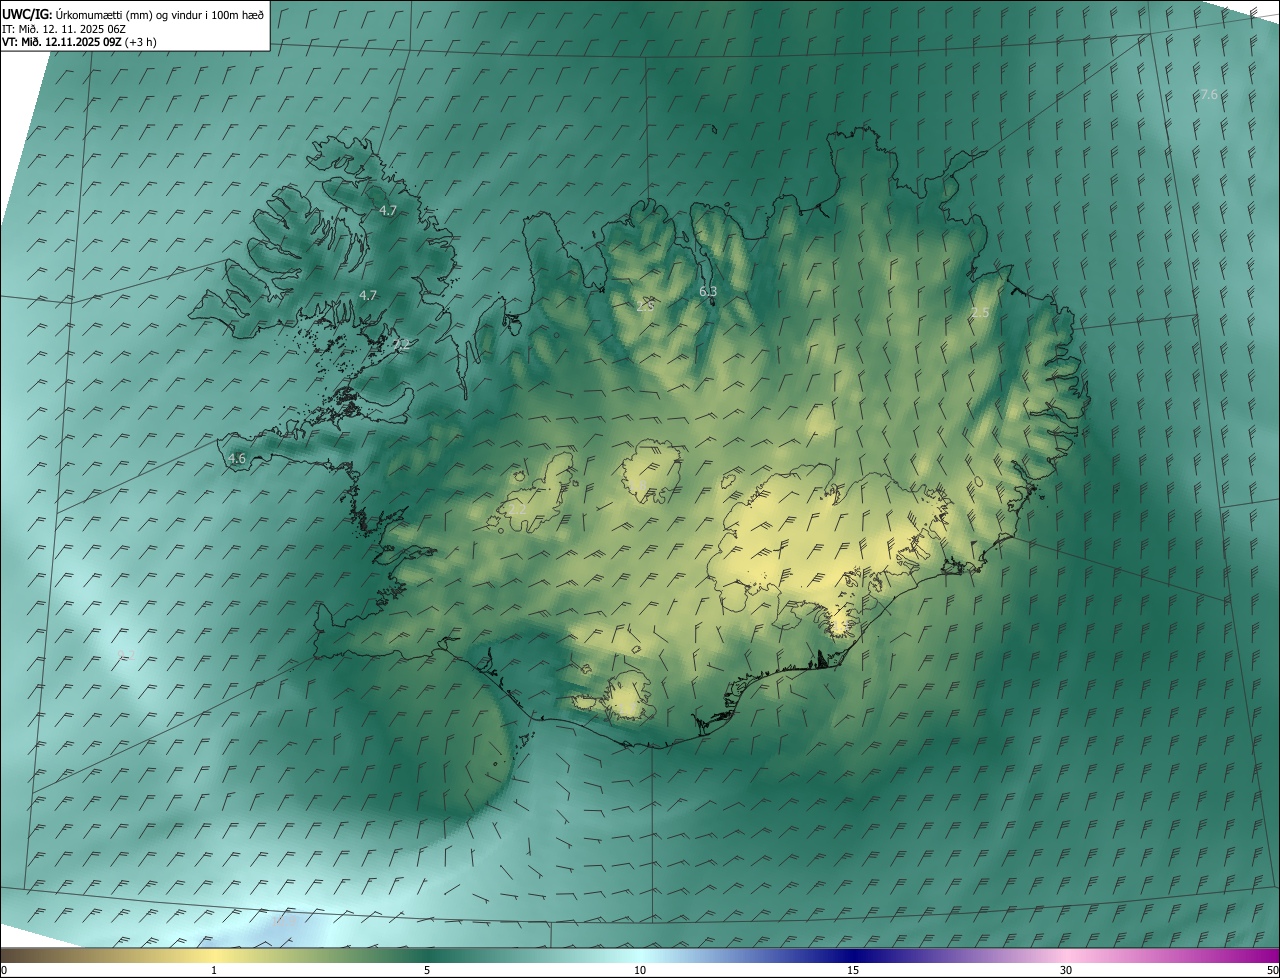Viewport: 1280px width, 978px height.
Task: Click the 10 tick label on the color scale
Action: 640,970
